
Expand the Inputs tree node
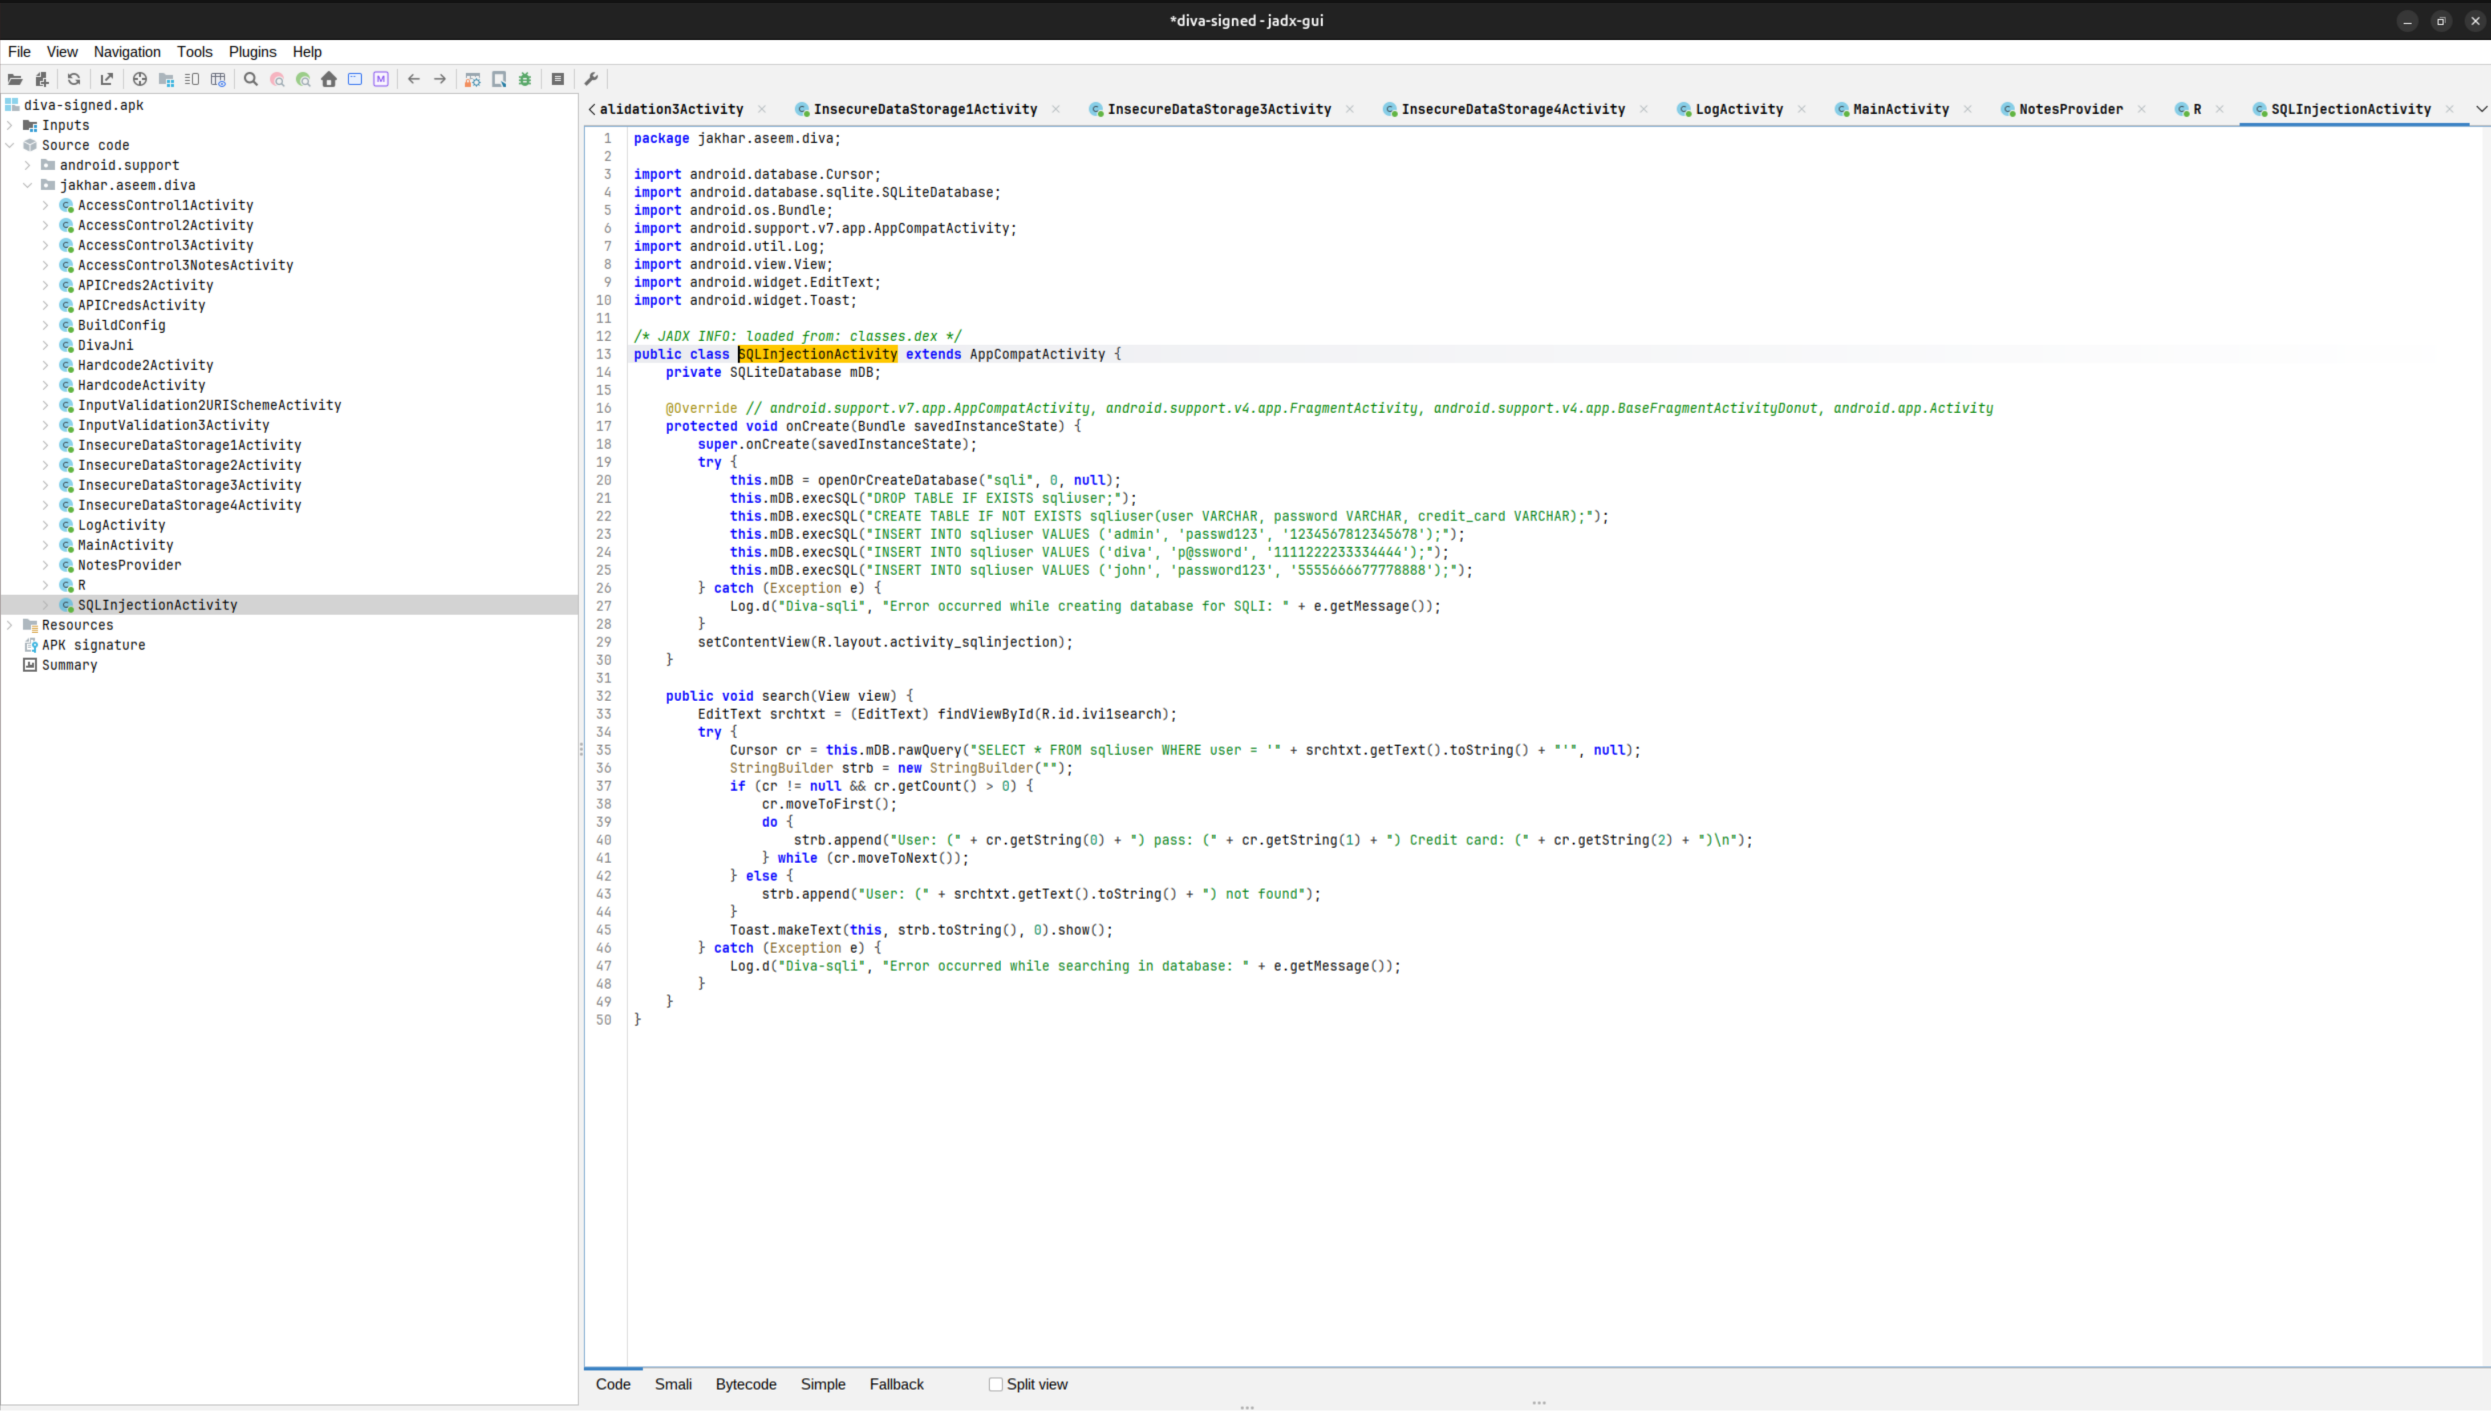(10, 125)
